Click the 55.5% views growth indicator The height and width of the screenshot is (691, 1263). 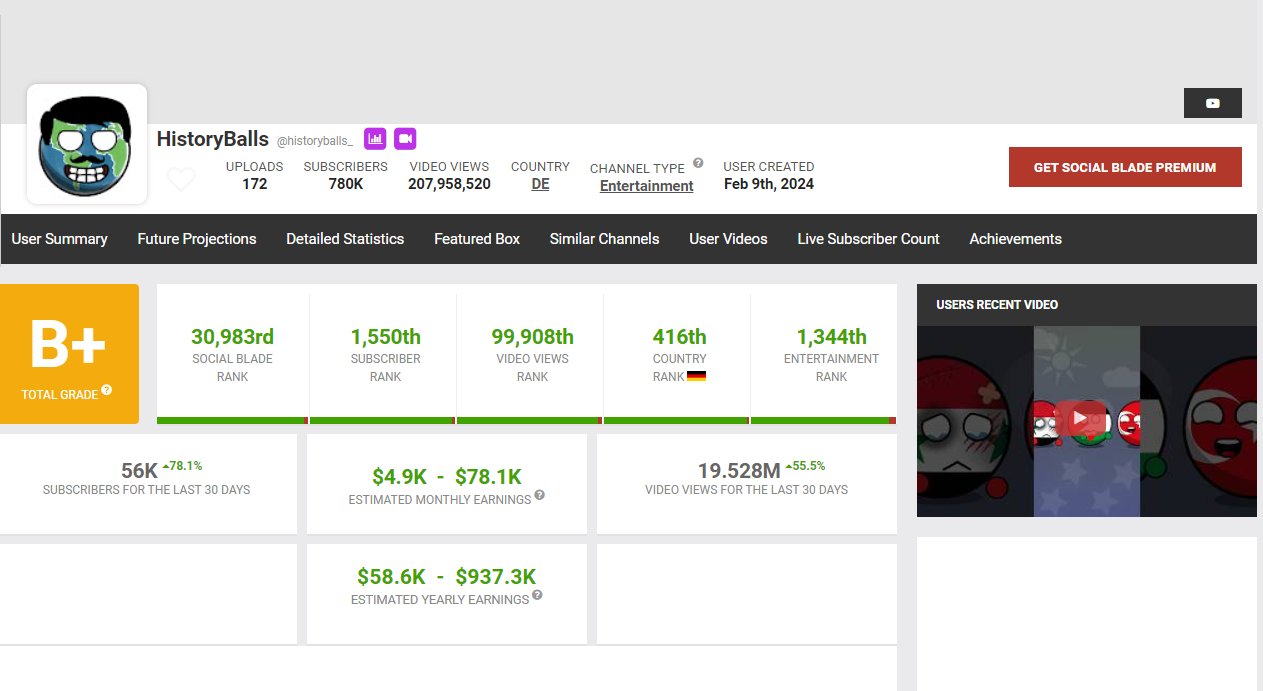click(805, 466)
